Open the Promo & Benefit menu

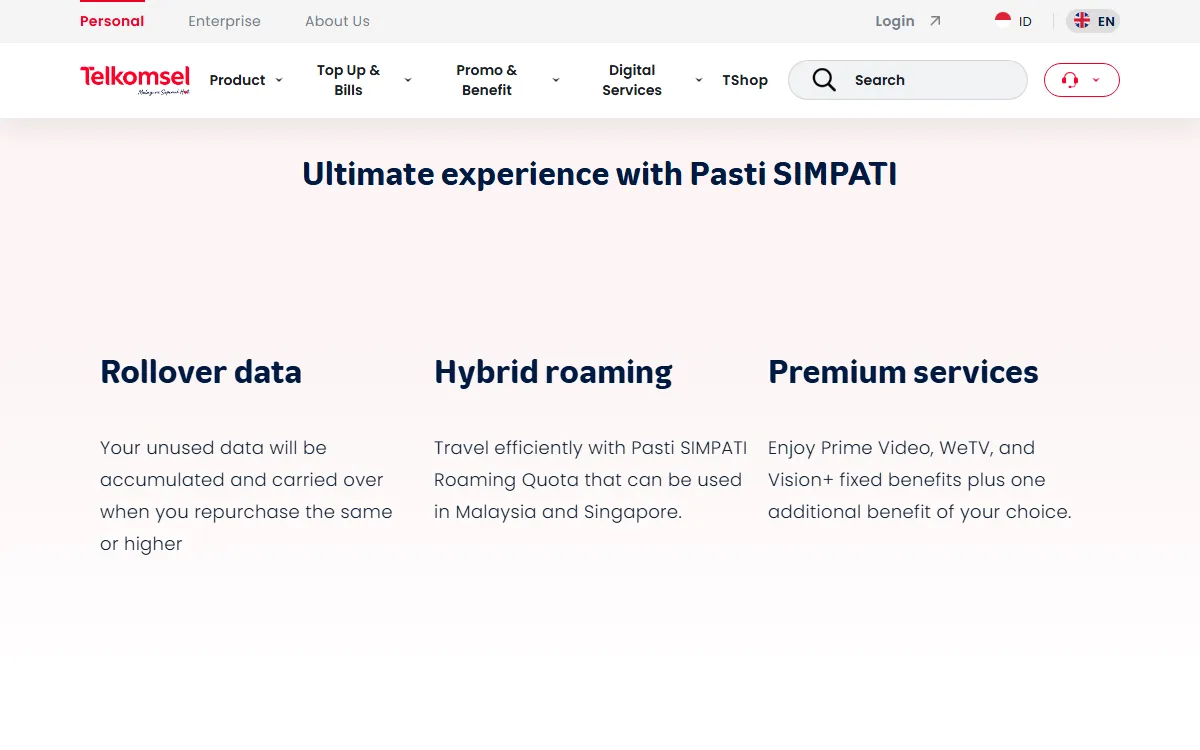487,80
